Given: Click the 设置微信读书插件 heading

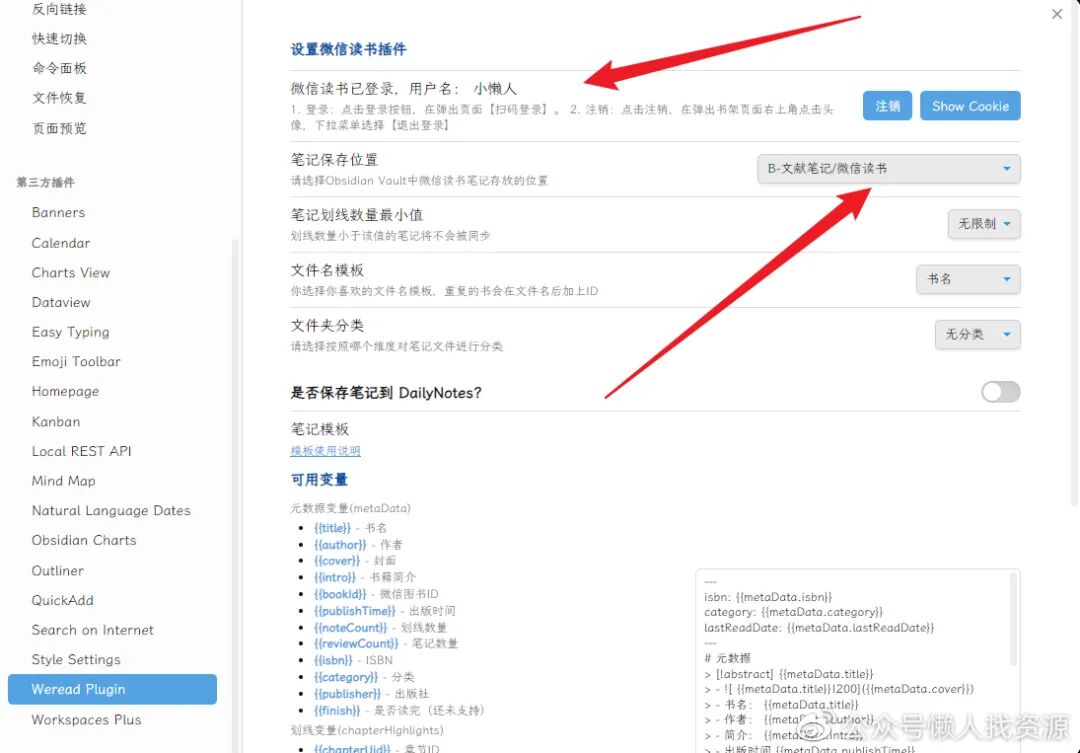Looking at the screenshot, I should click(x=348, y=49).
